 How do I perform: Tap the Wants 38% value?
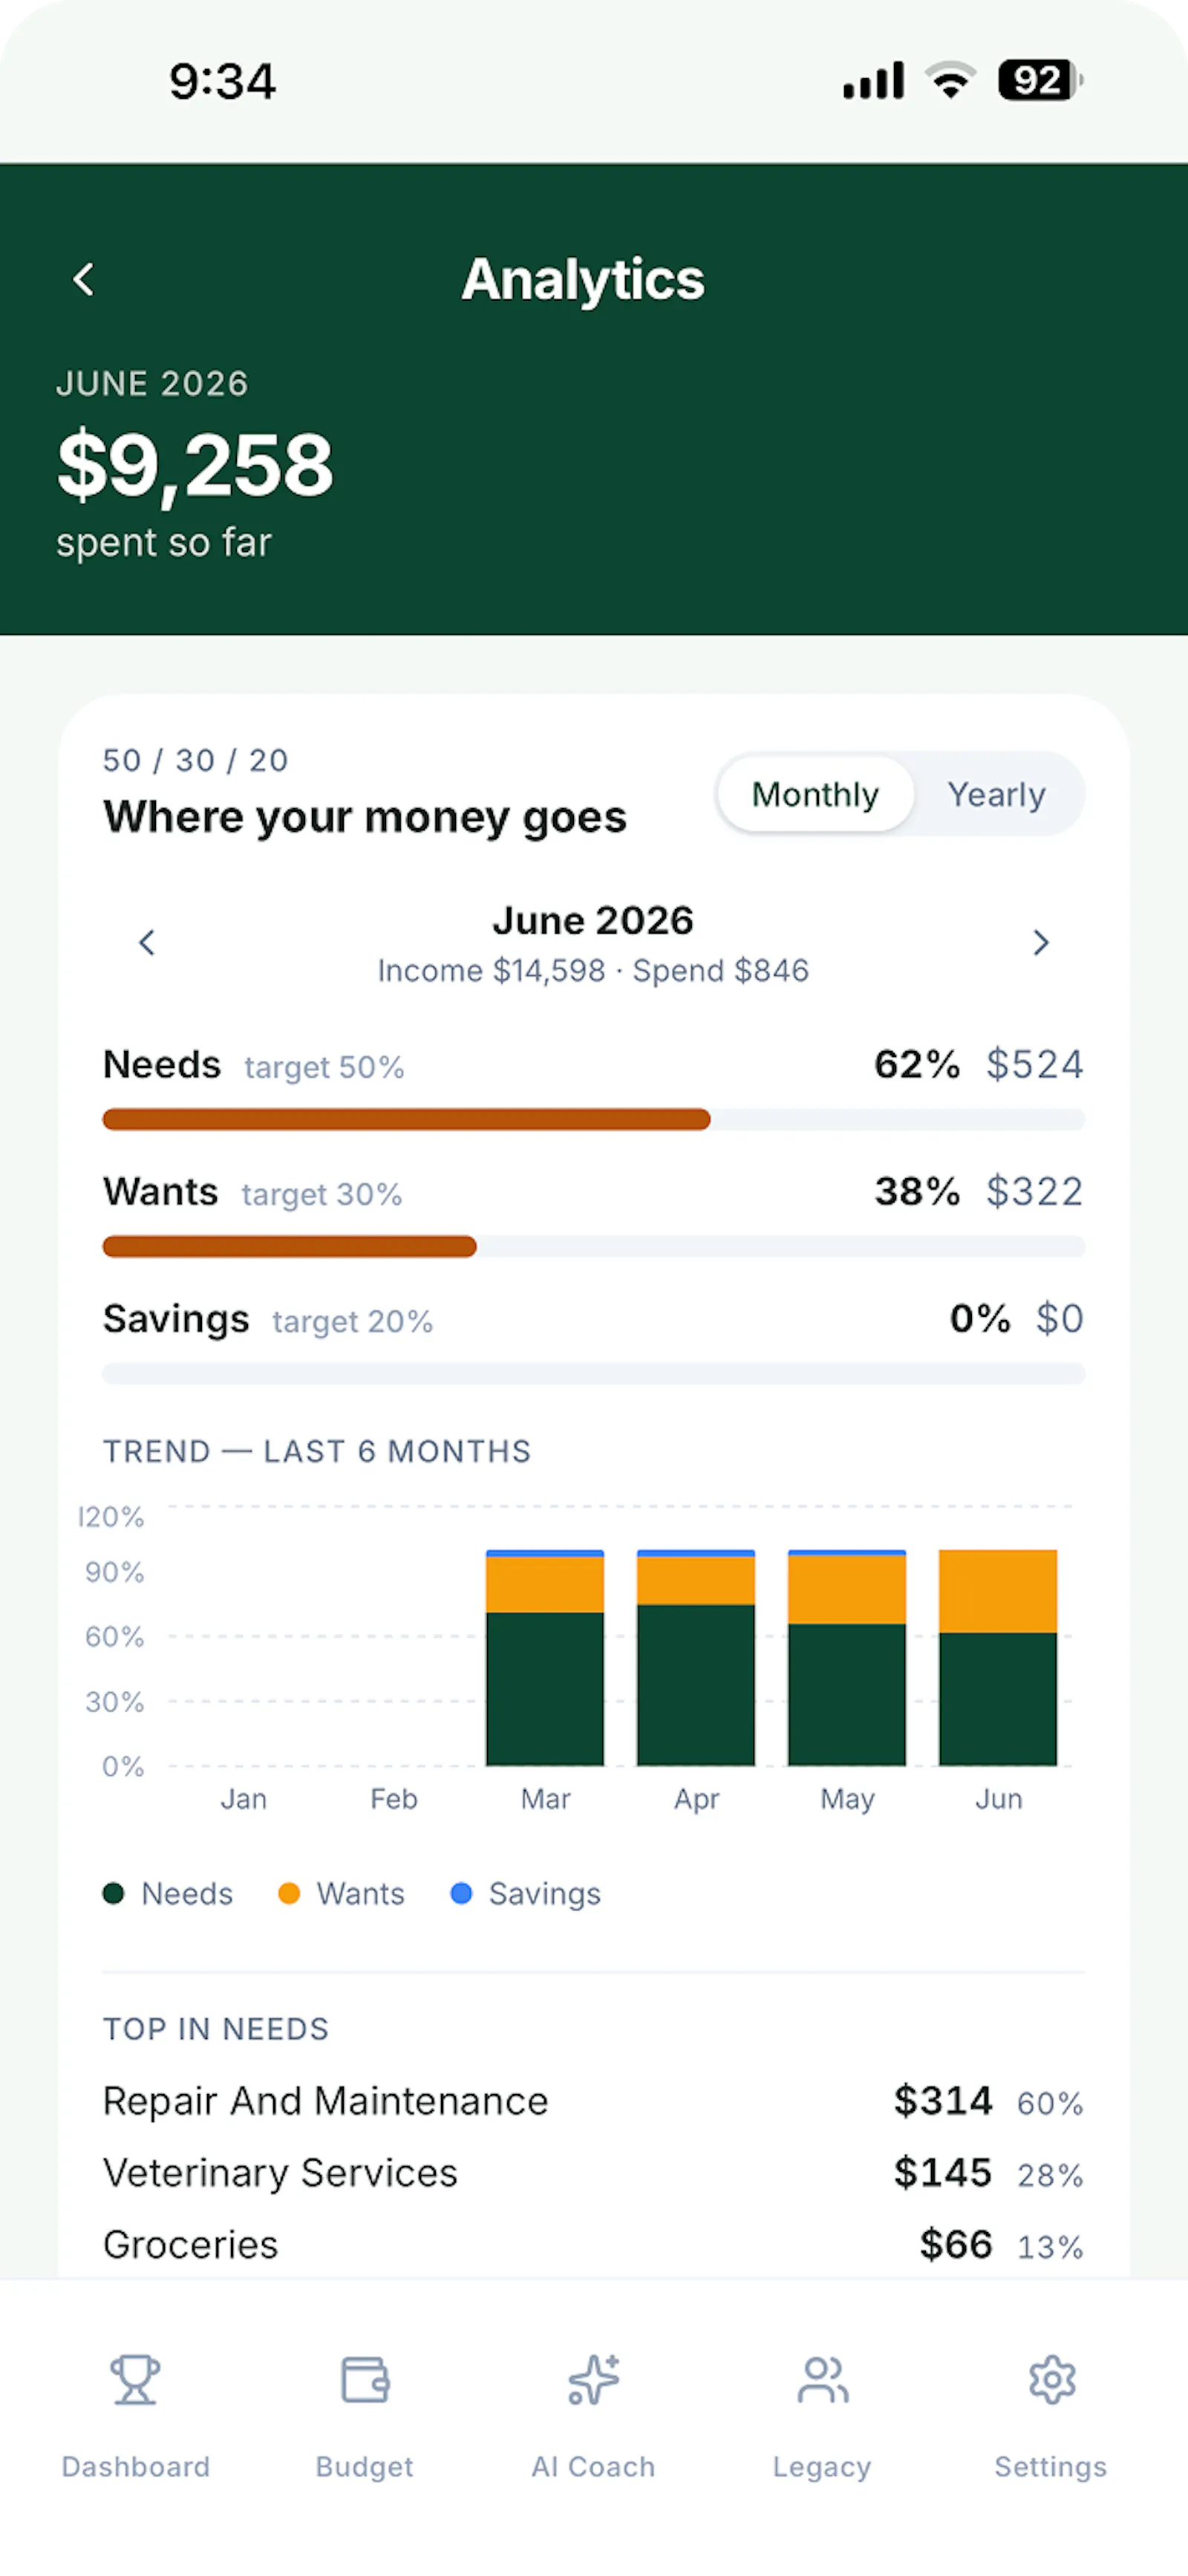917,1191
